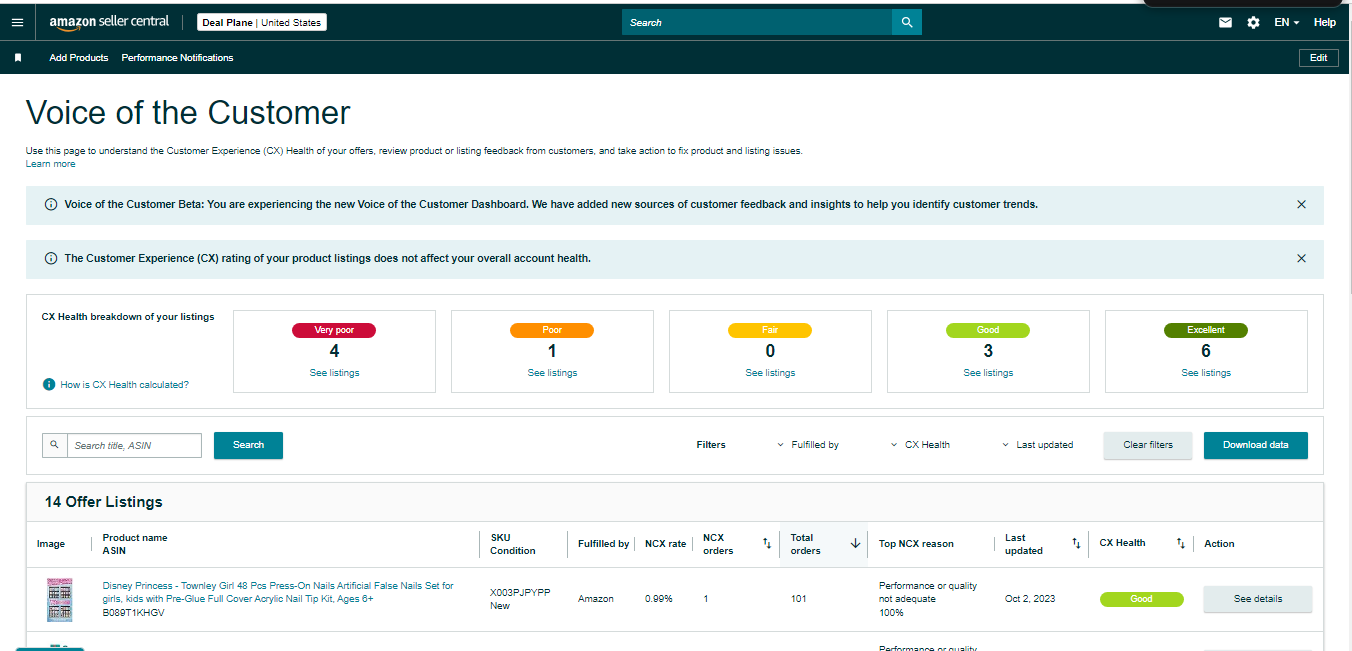
Task: Click the Disney Princess product thumbnail image
Action: [60, 599]
